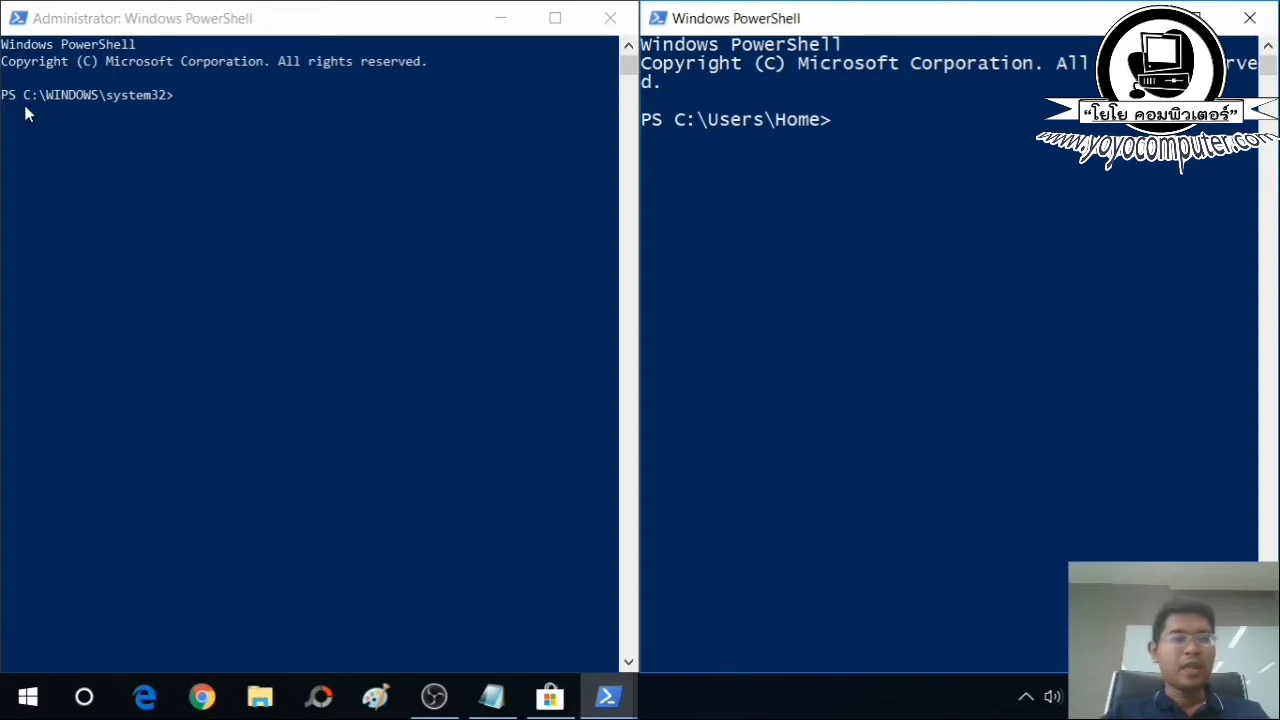Open the Windows Start menu

pos(27,697)
